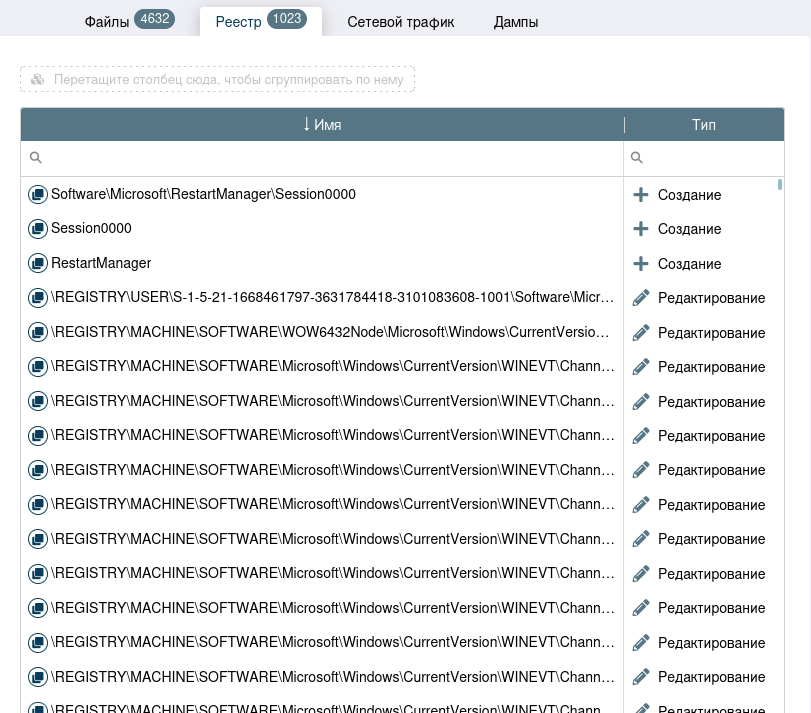Click the search icon in the Имя filter

pos(36,158)
